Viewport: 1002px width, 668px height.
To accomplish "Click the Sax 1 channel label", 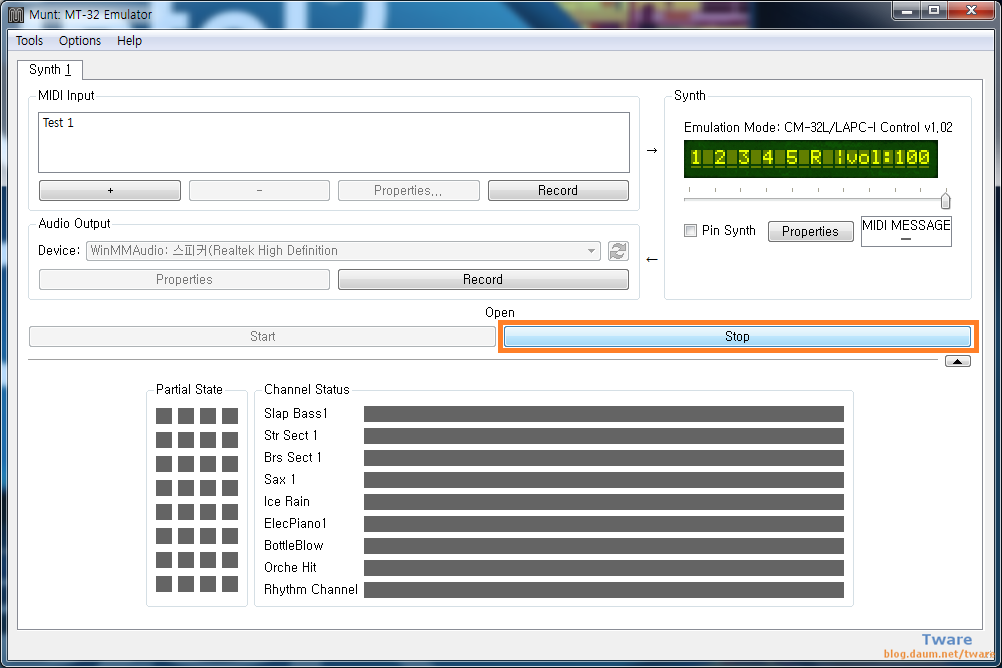I will pyautogui.click(x=280, y=479).
